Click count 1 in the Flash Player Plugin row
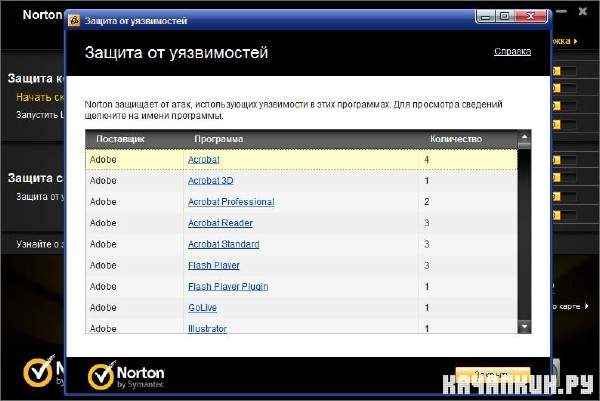The width and height of the screenshot is (600, 401). [427, 286]
